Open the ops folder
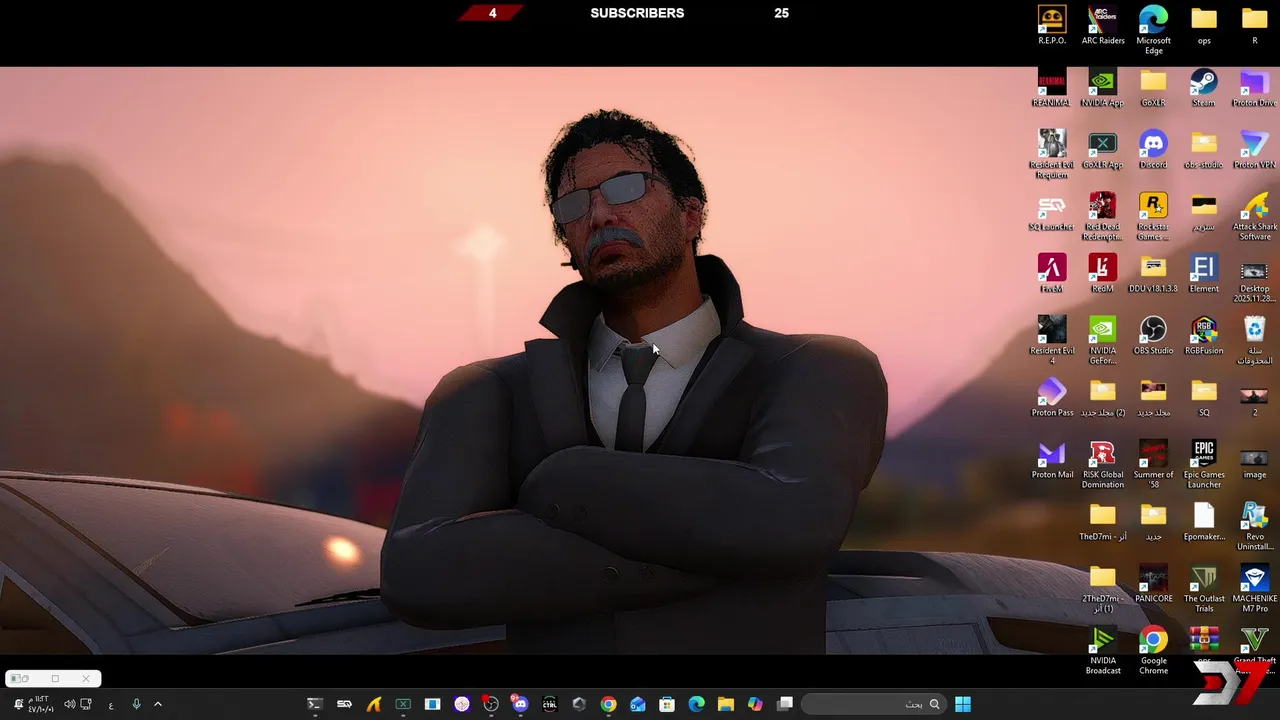Screen dimensions: 1280x720 point(1204,25)
